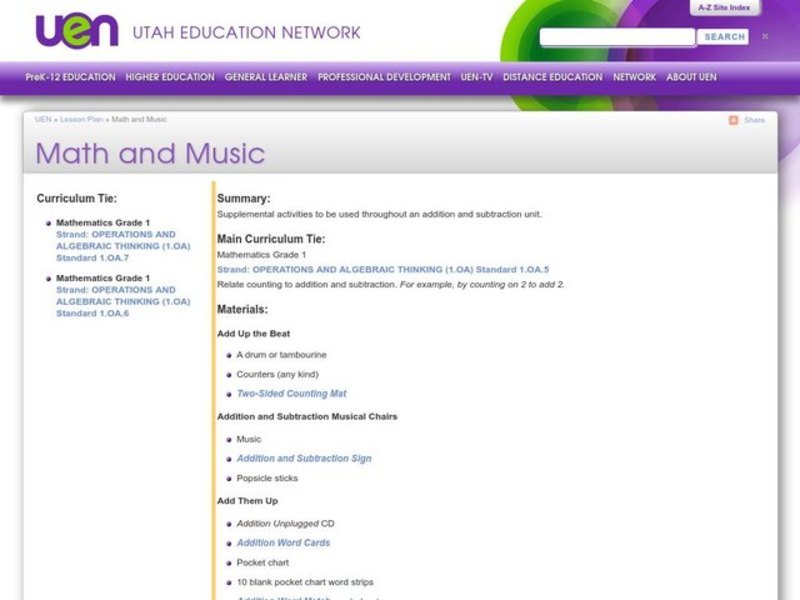This screenshot has width=800, height=600.
Task: Click the orange Share icon
Action: [733, 119]
